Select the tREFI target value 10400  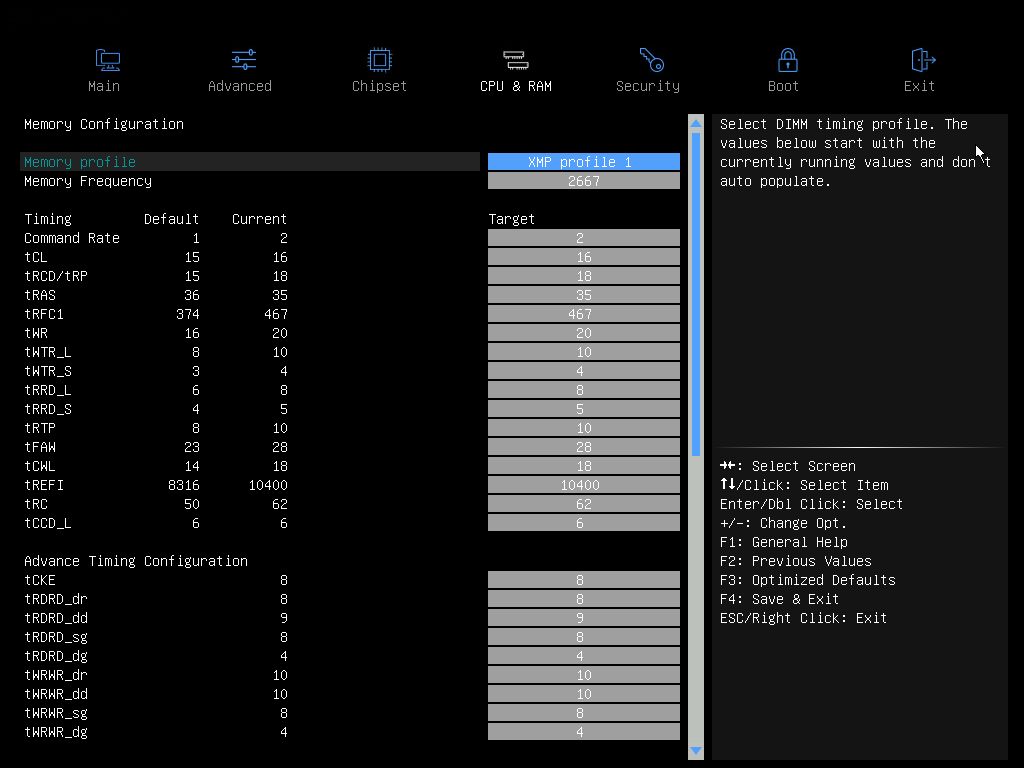coord(584,485)
